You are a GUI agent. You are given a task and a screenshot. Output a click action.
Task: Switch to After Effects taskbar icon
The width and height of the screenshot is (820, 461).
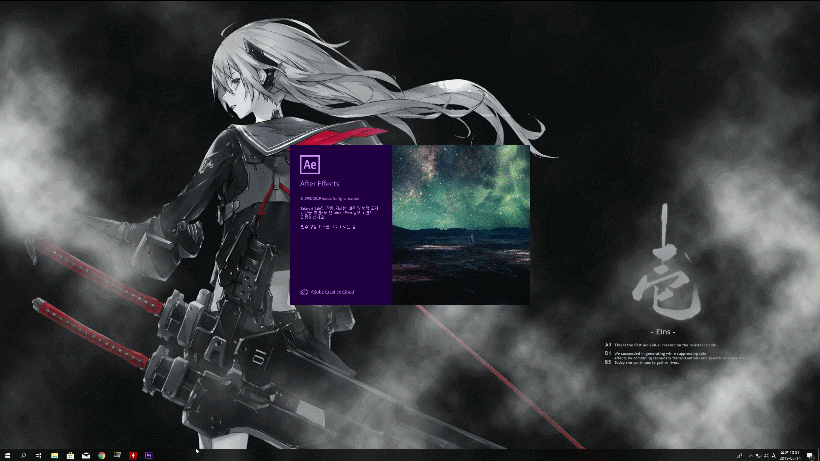[x=149, y=455]
